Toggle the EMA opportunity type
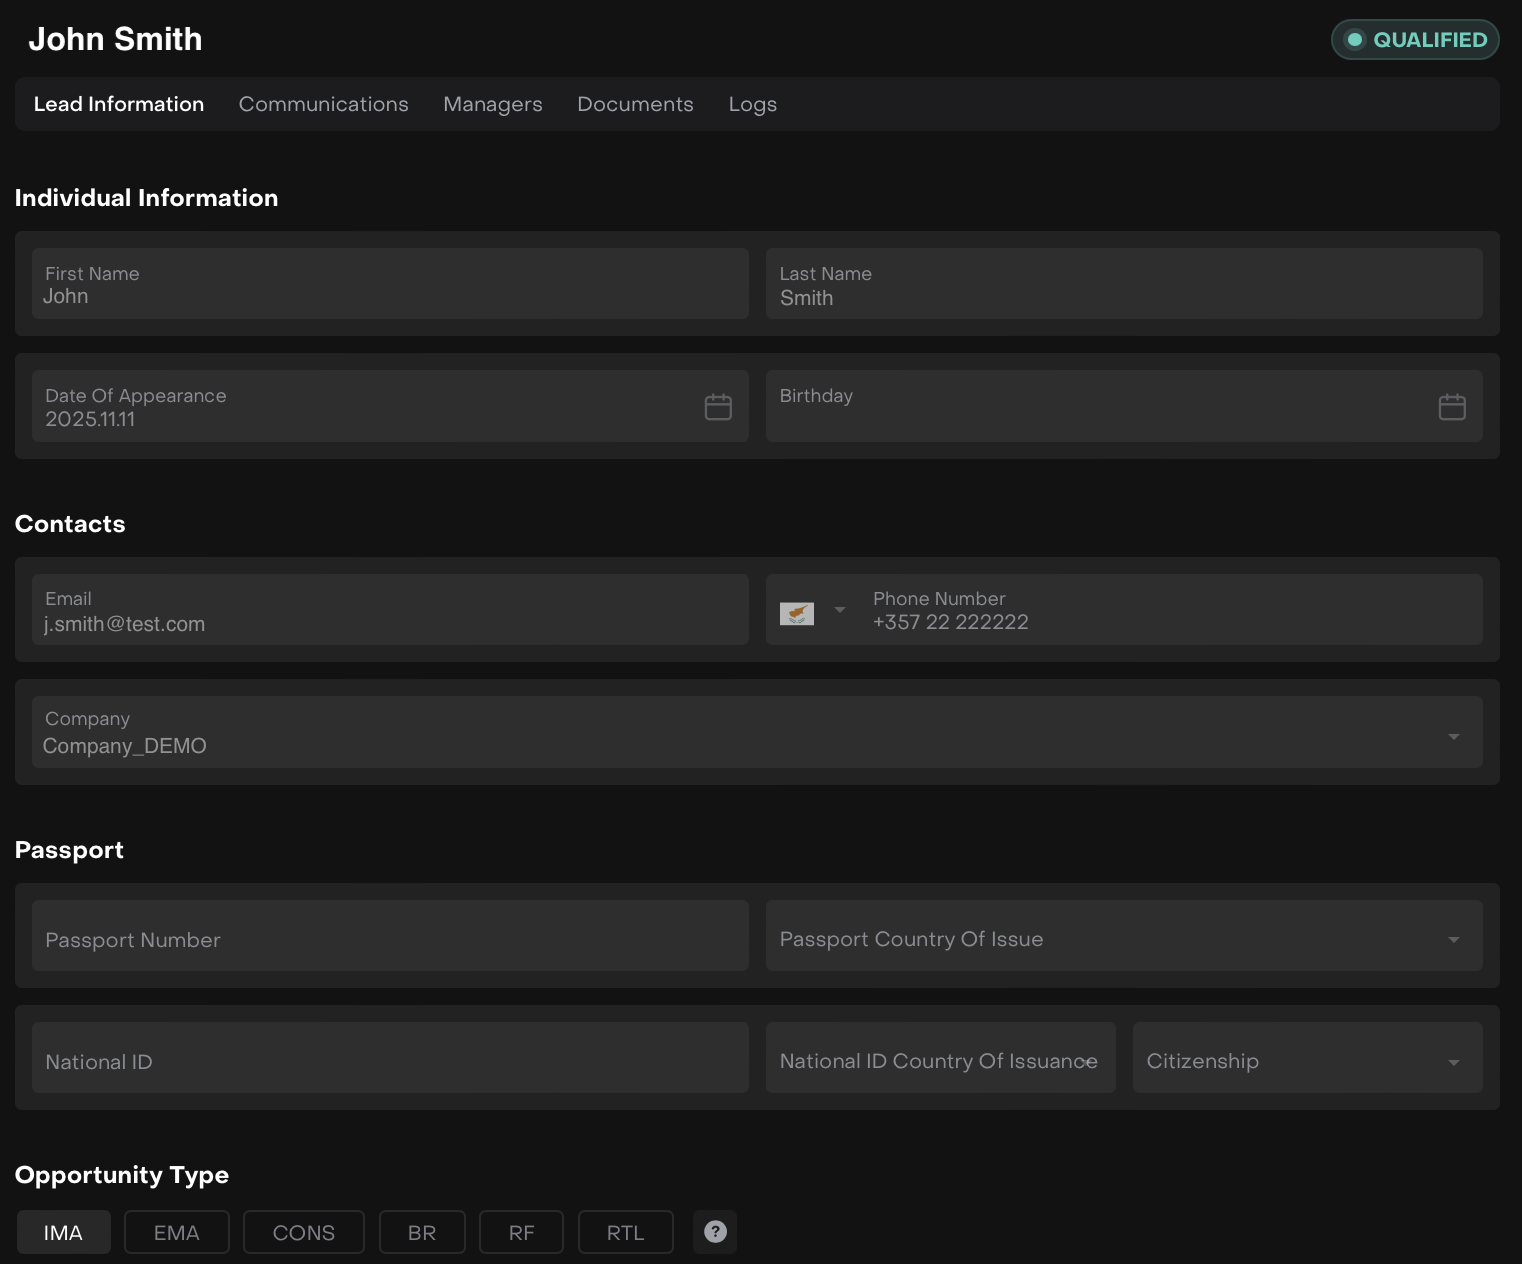The image size is (1522, 1264). tap(176, 1232)
